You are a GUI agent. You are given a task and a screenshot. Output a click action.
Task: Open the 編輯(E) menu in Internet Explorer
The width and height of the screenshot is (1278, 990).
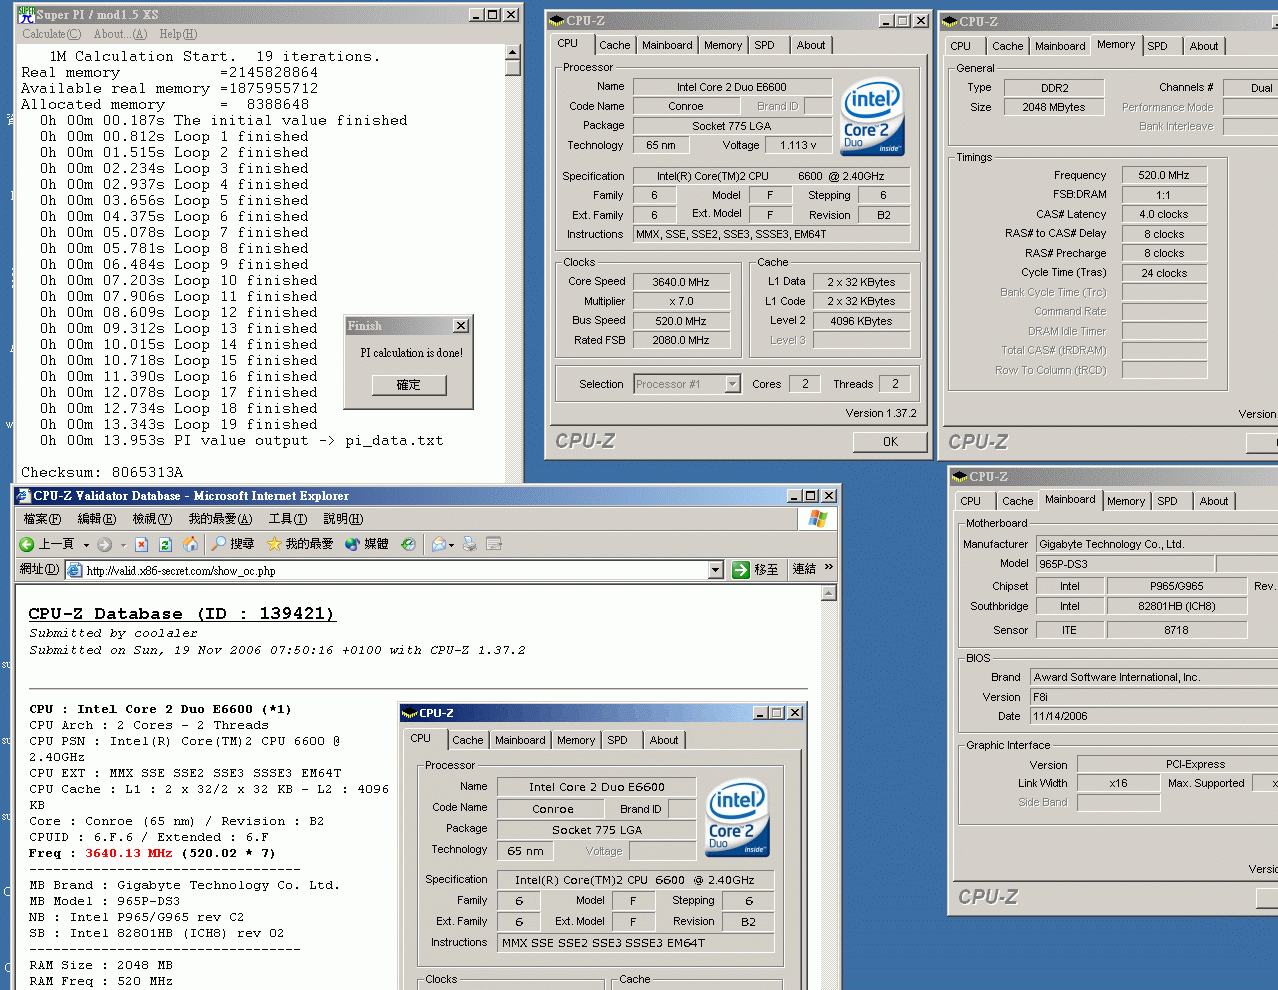97,519
